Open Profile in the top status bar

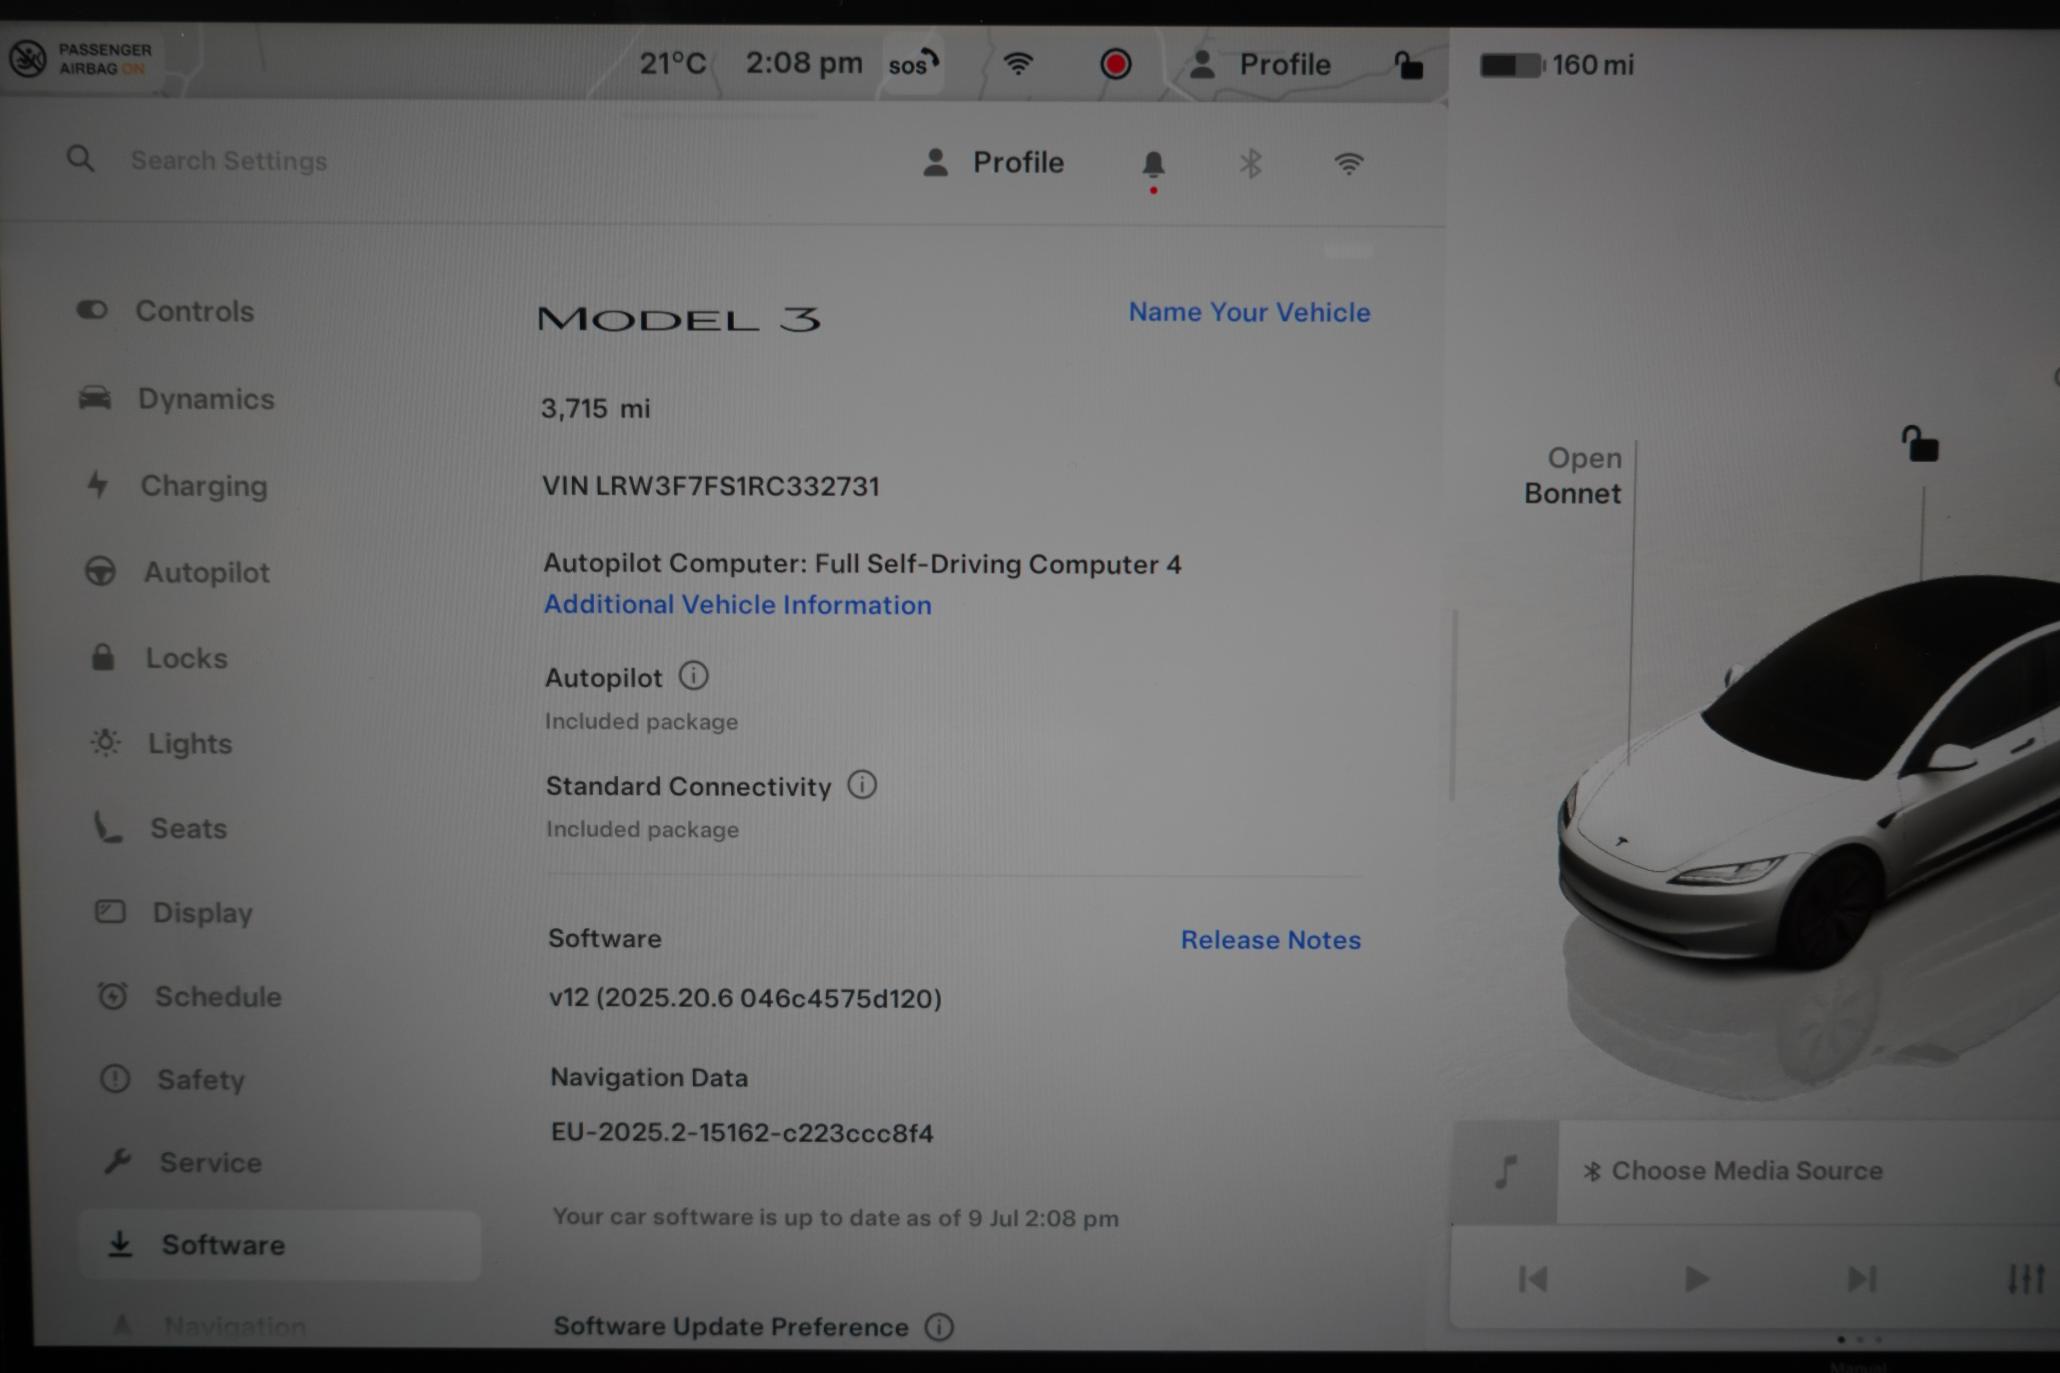pyautogui.click(x=1260, y=65)
